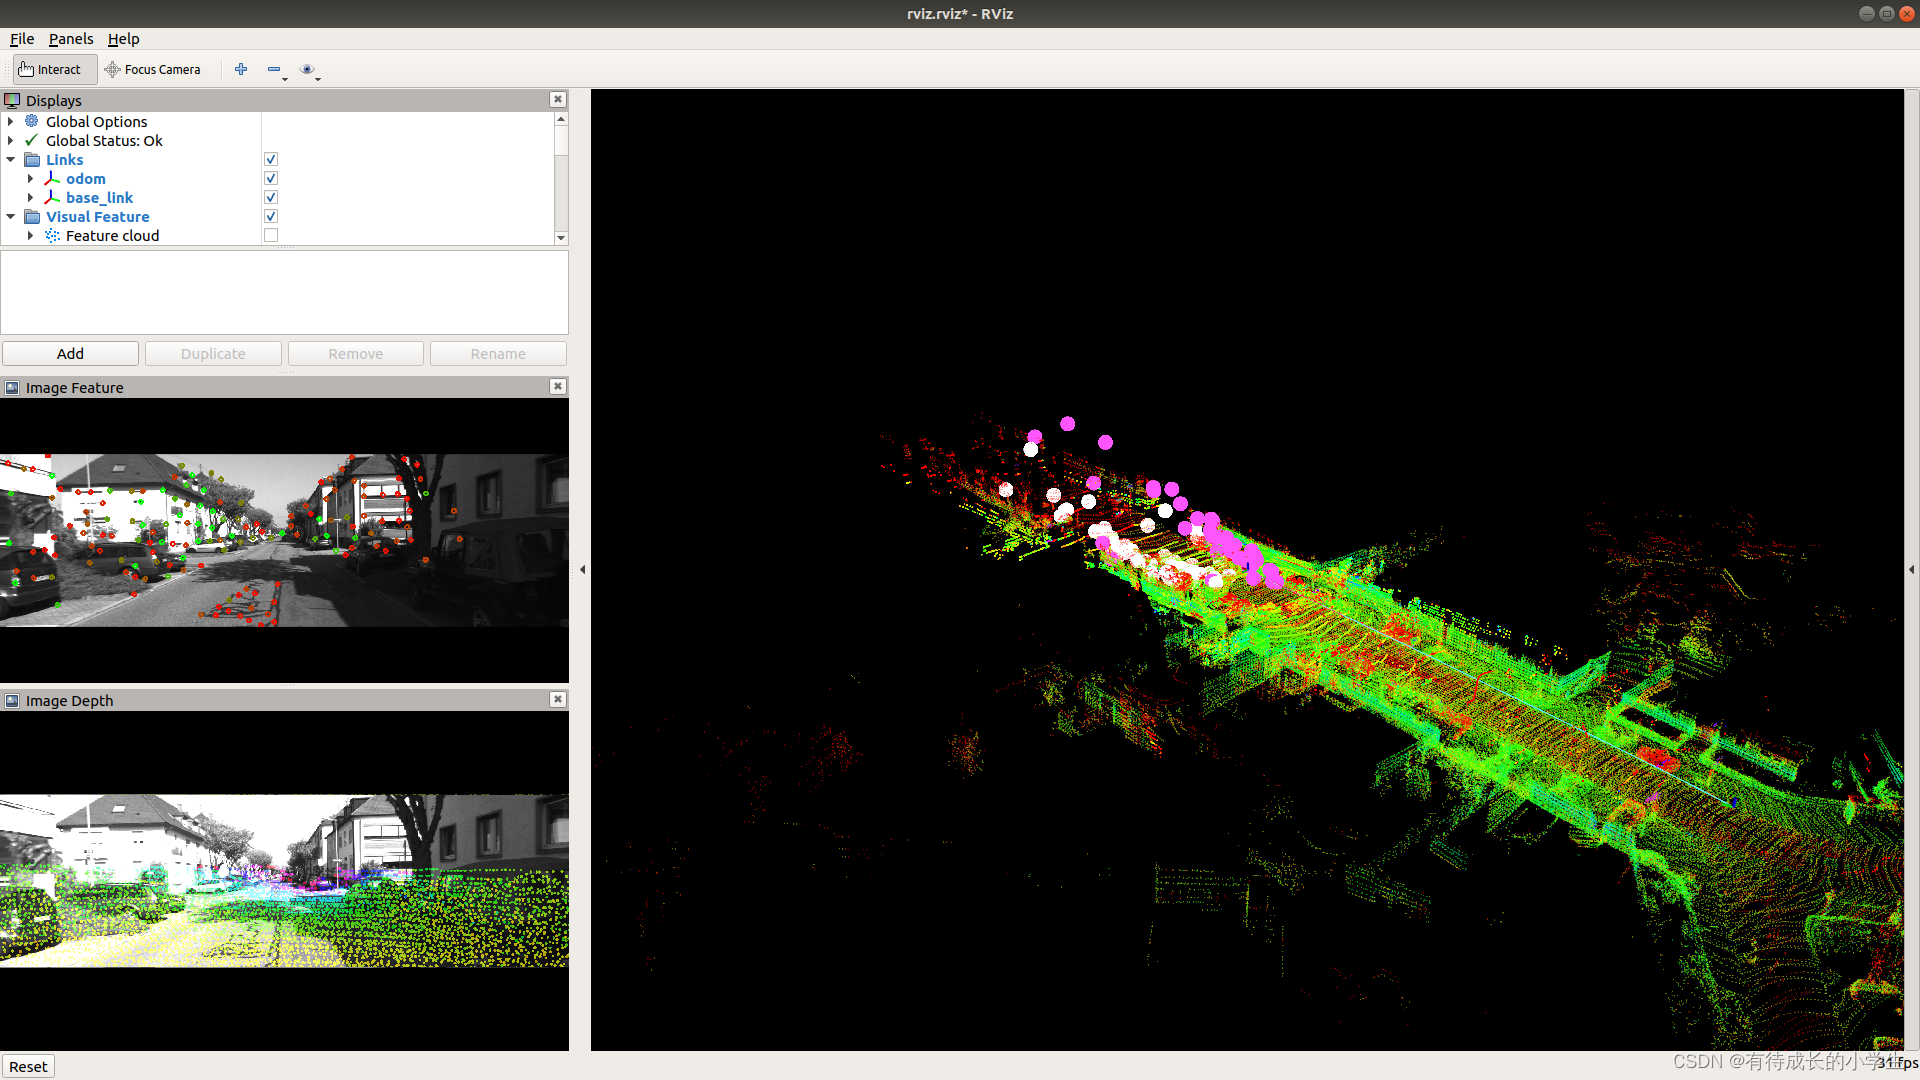Image resolution: width=1920 pixels, height=1080 pixels.
Task: Open the Panels menu
Action: pos(70,38)
